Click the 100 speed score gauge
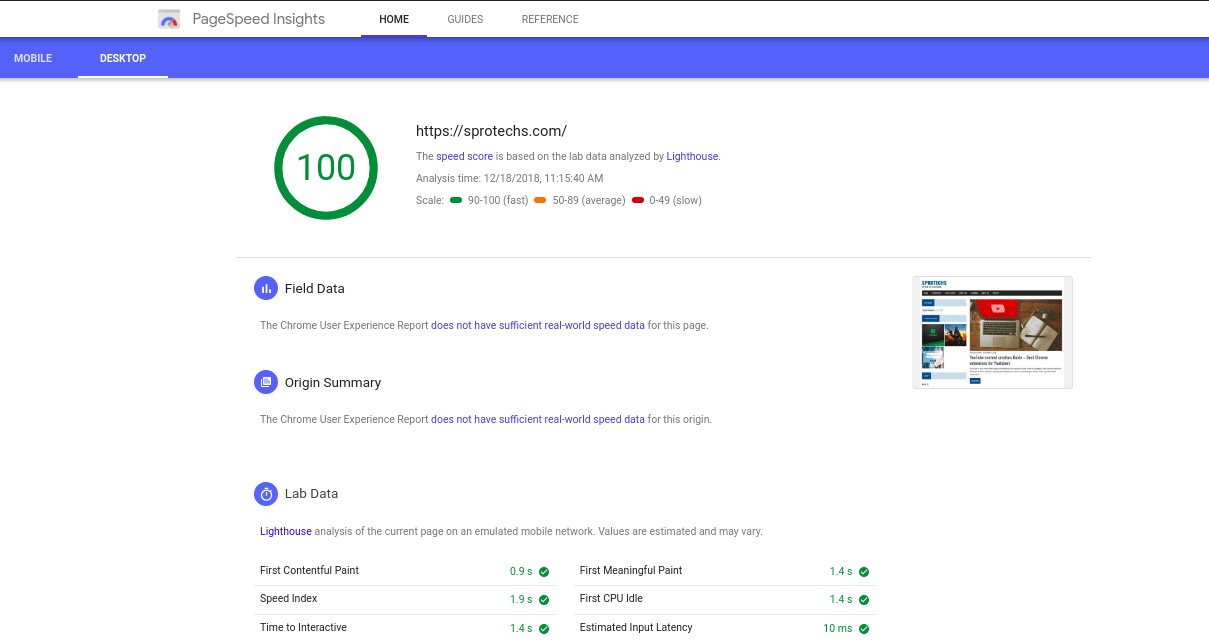 [x=326, y=167]
